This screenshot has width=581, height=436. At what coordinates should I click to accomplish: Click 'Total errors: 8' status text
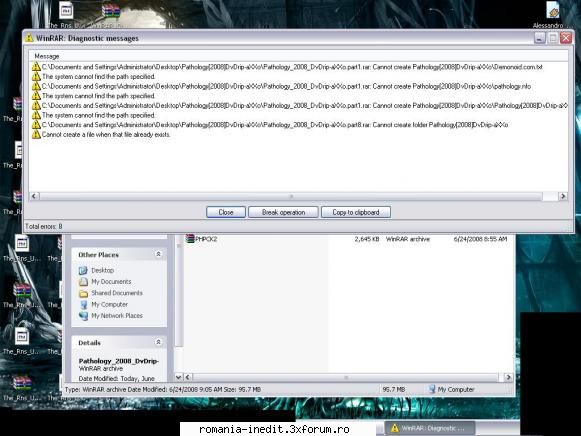(44, 226)
